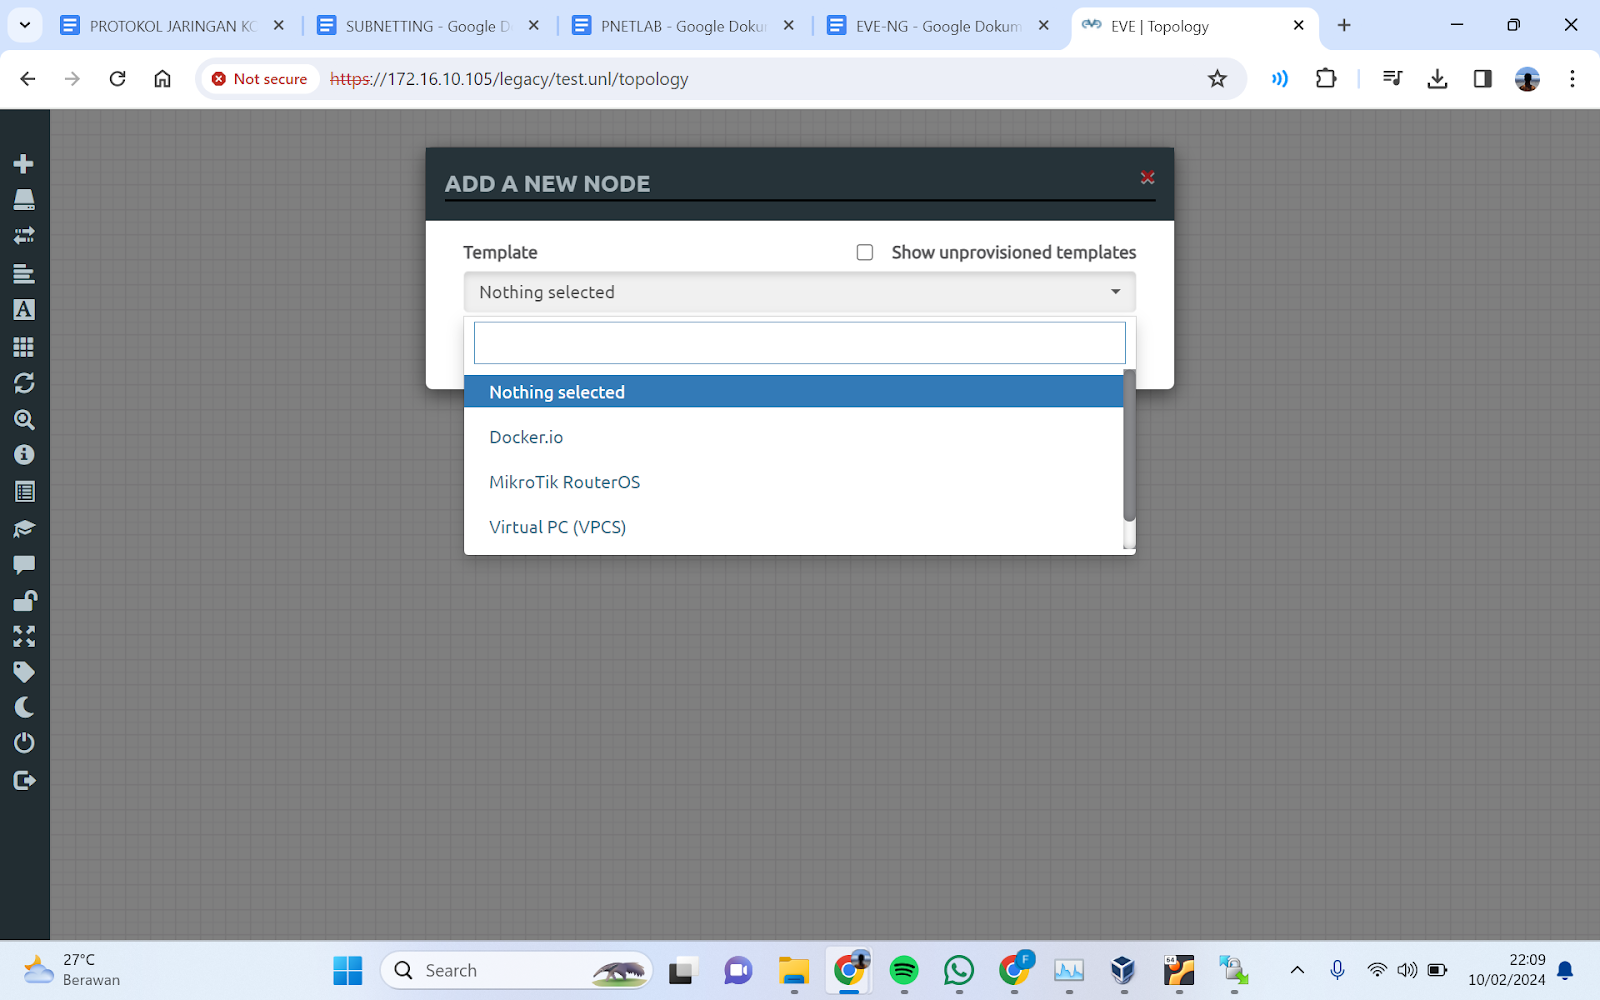Reload the current page
The width and height of the screenshot is (1600, 1000).
tap(117, 78)
